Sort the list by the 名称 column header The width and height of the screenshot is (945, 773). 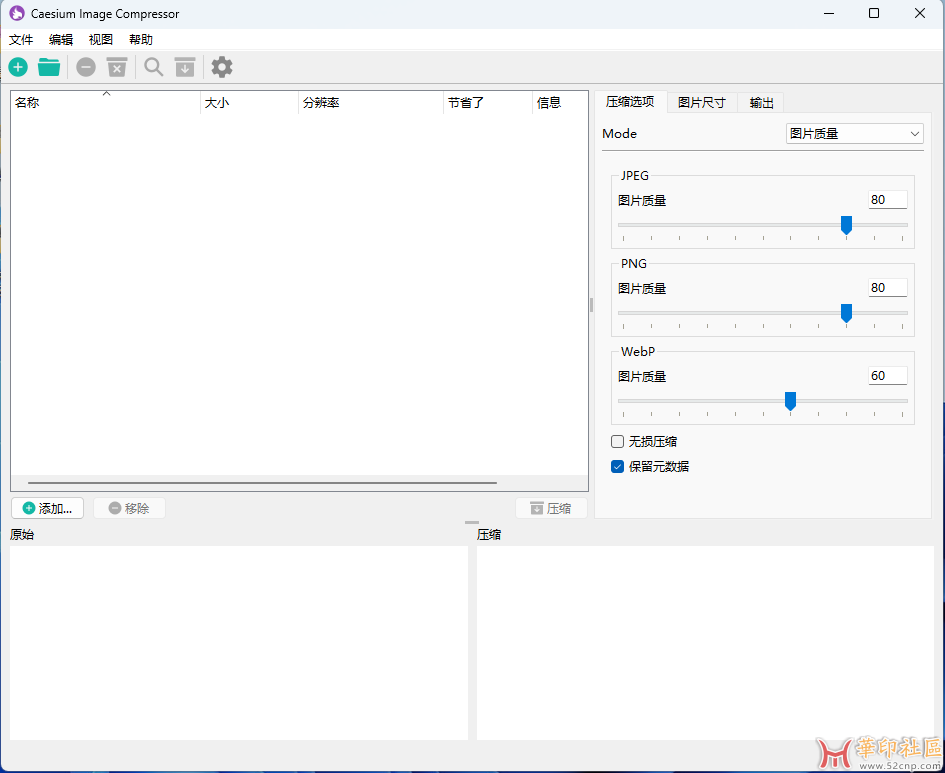105,102
